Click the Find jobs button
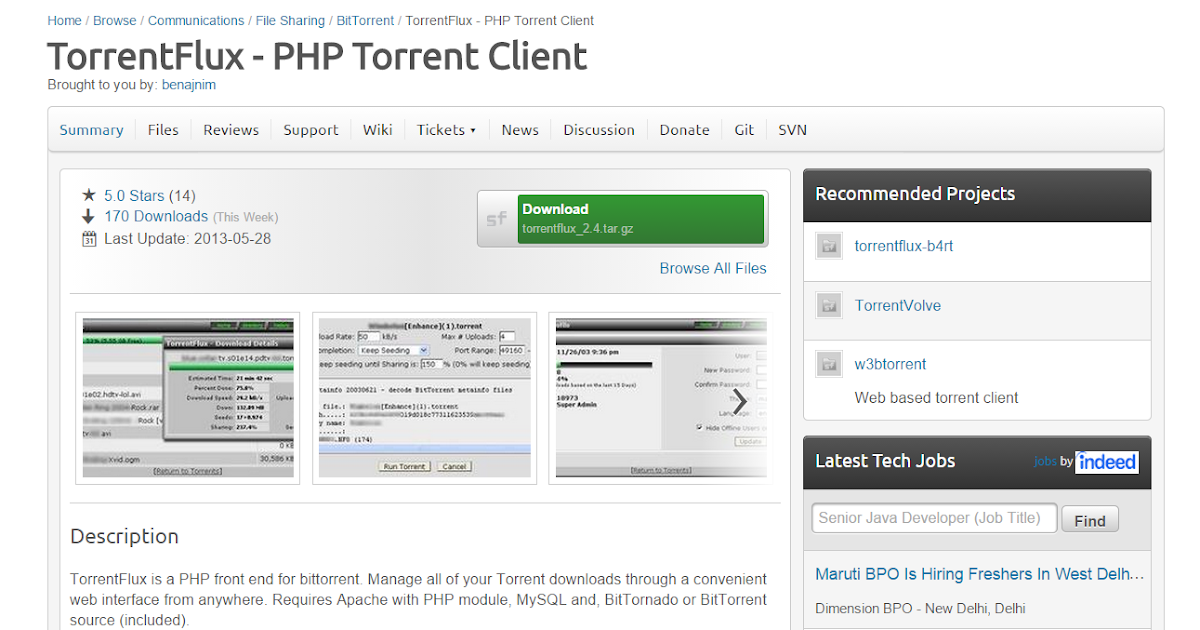Viewport: 1200px width, 630px height. [1090, 520]
